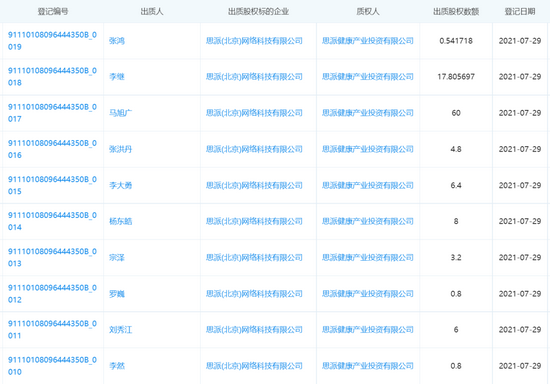Open registration number ending _0019
This screenshot has width=550, height=384.
(52, 41)
